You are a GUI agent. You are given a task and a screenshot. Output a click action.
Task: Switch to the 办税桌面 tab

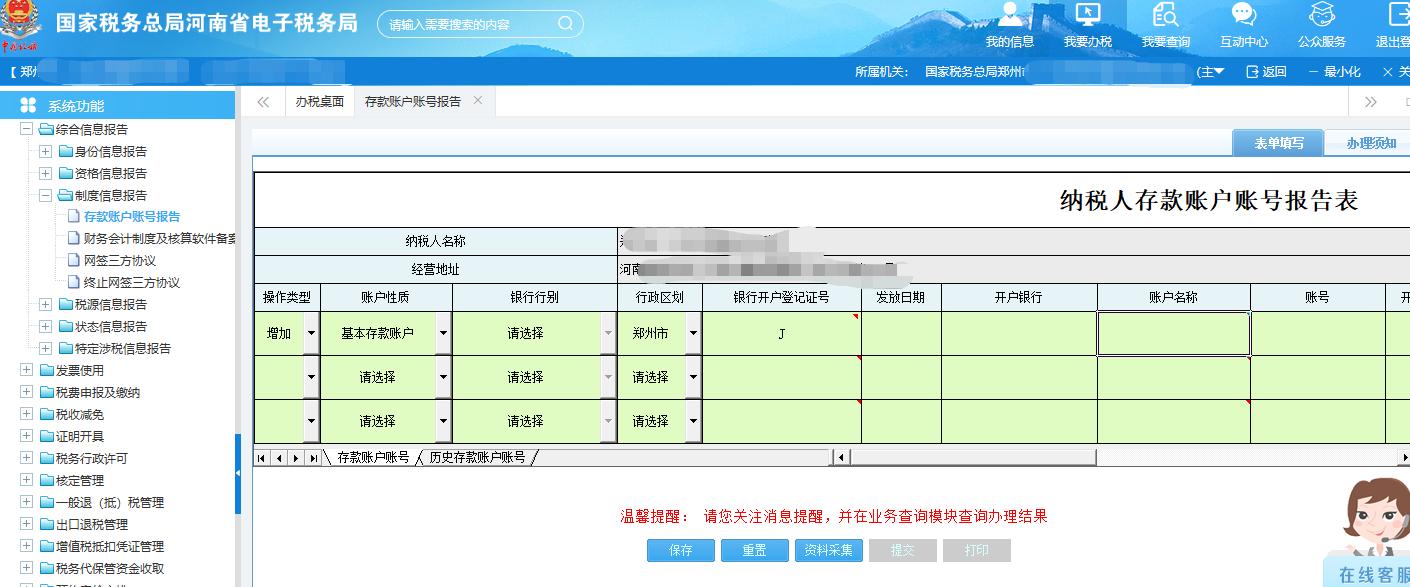click(x=319, y=100)
